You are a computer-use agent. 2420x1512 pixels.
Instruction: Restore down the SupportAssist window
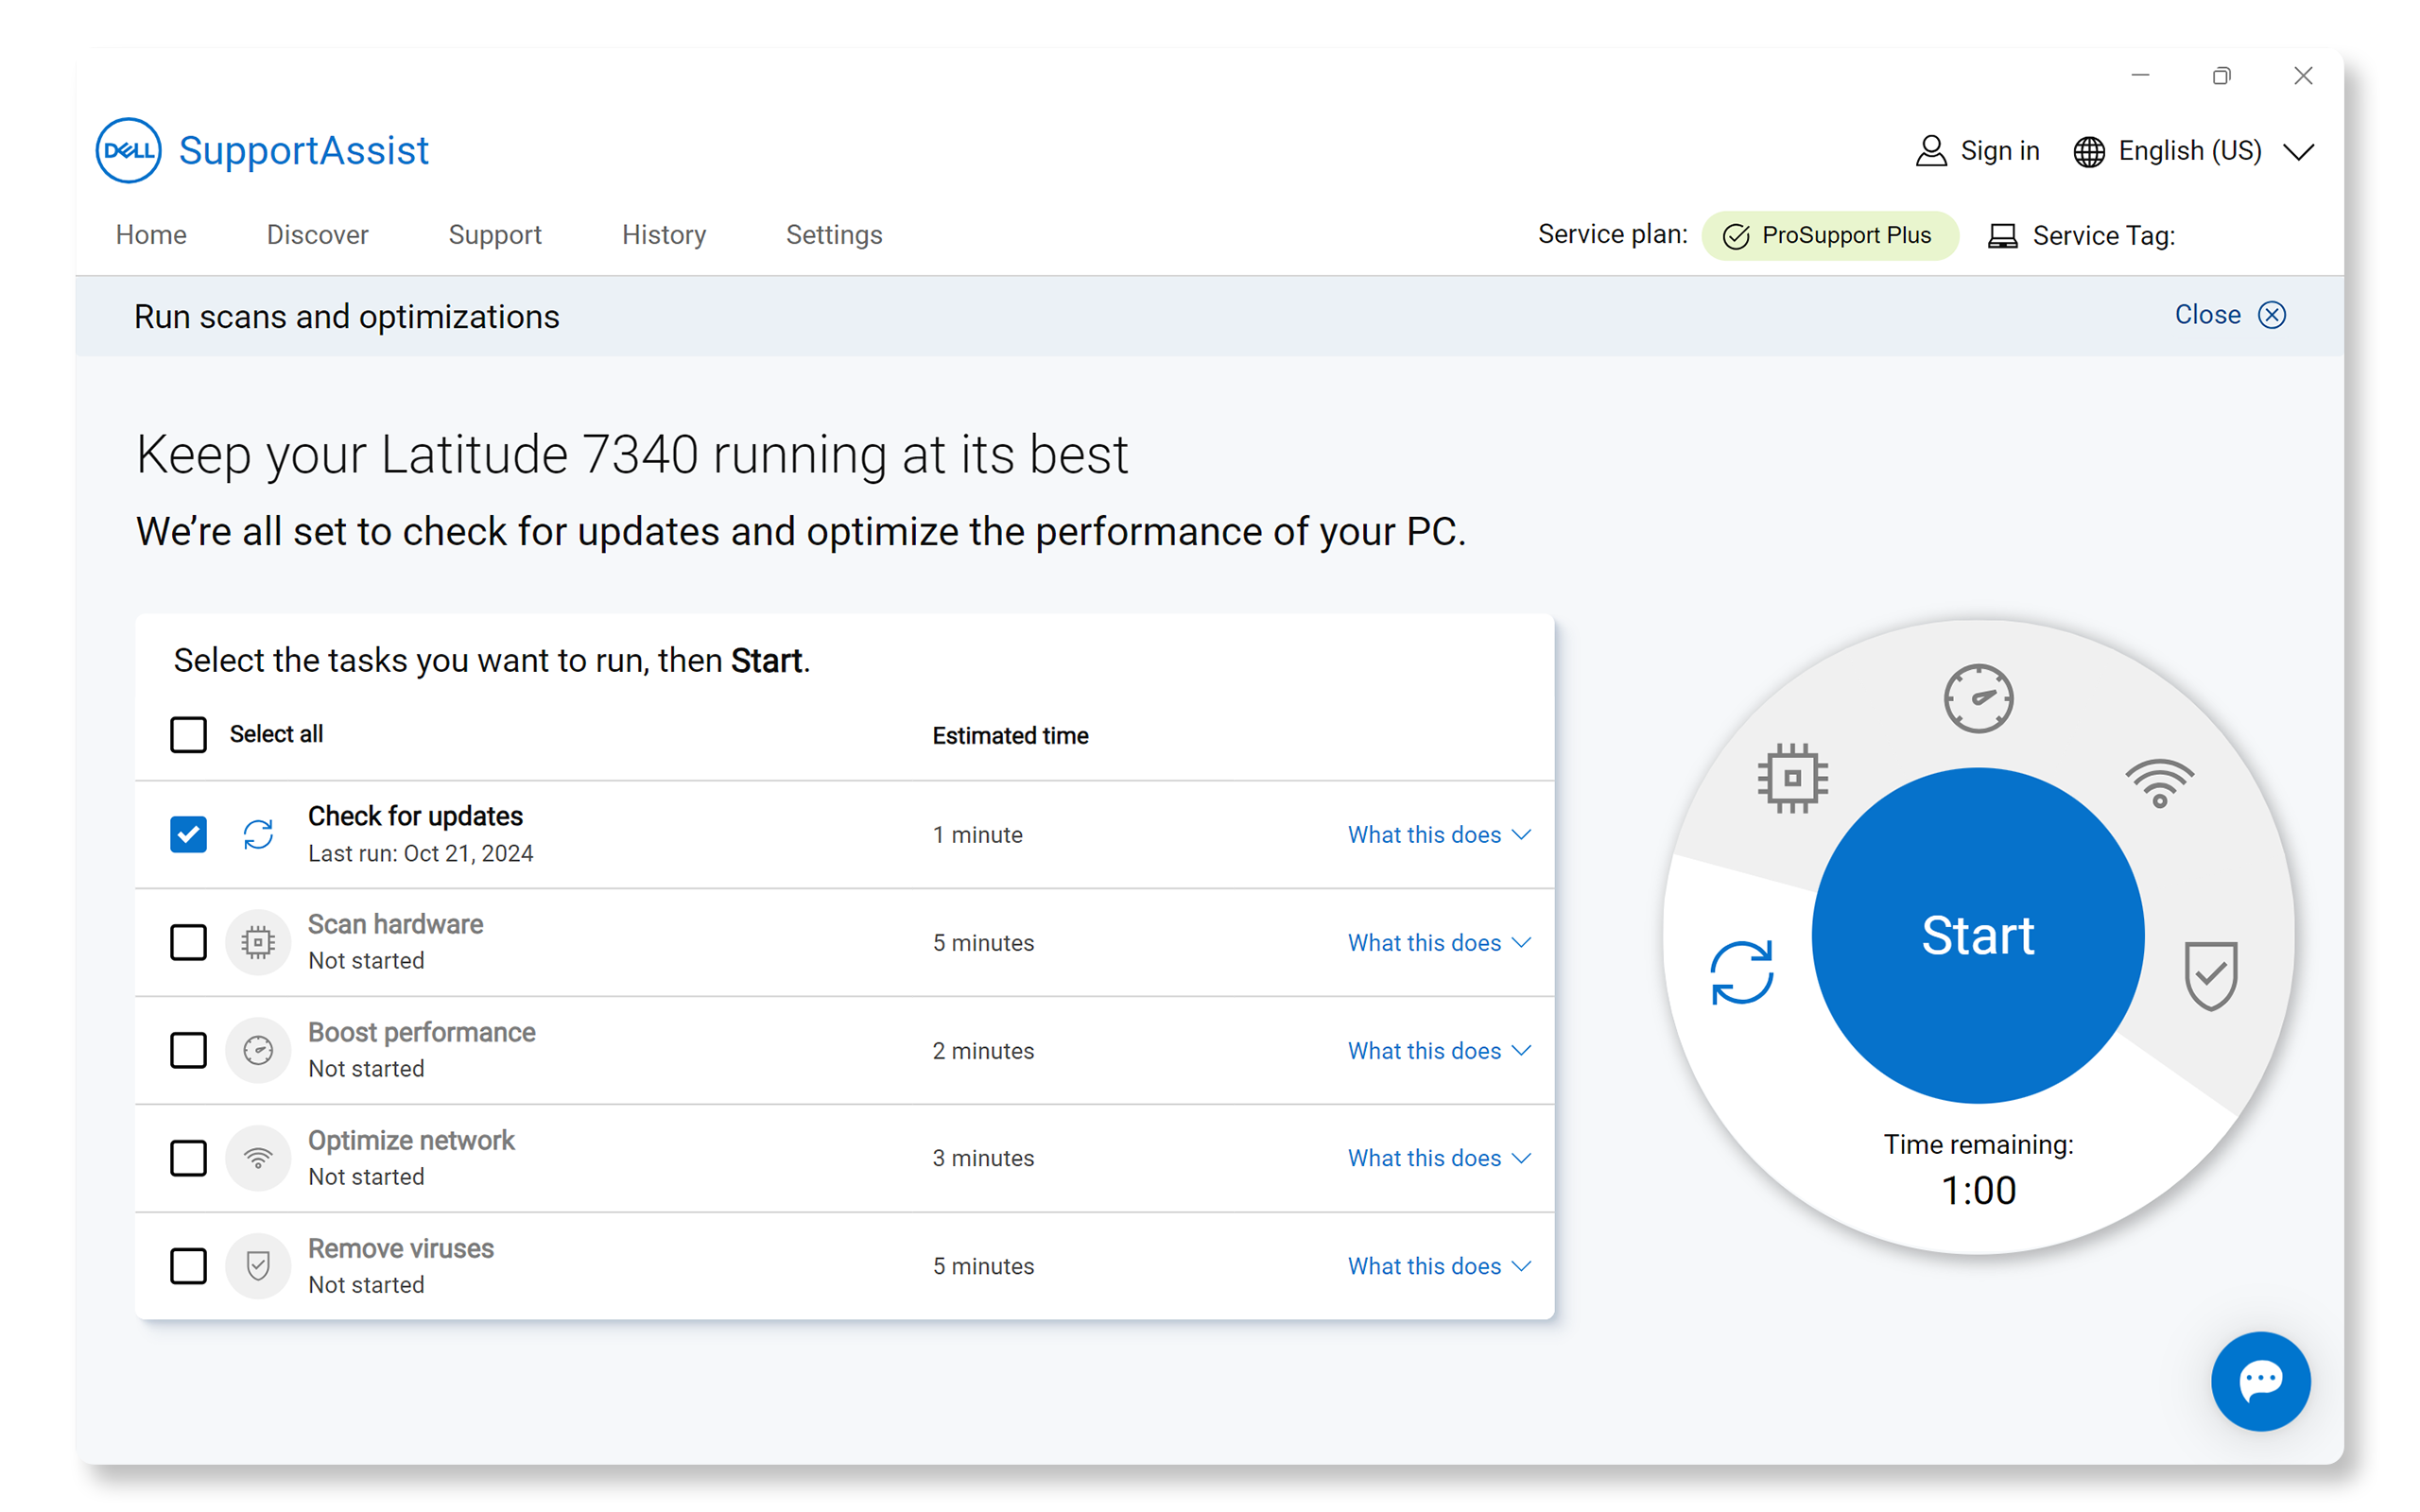(x=2221, y=76)
